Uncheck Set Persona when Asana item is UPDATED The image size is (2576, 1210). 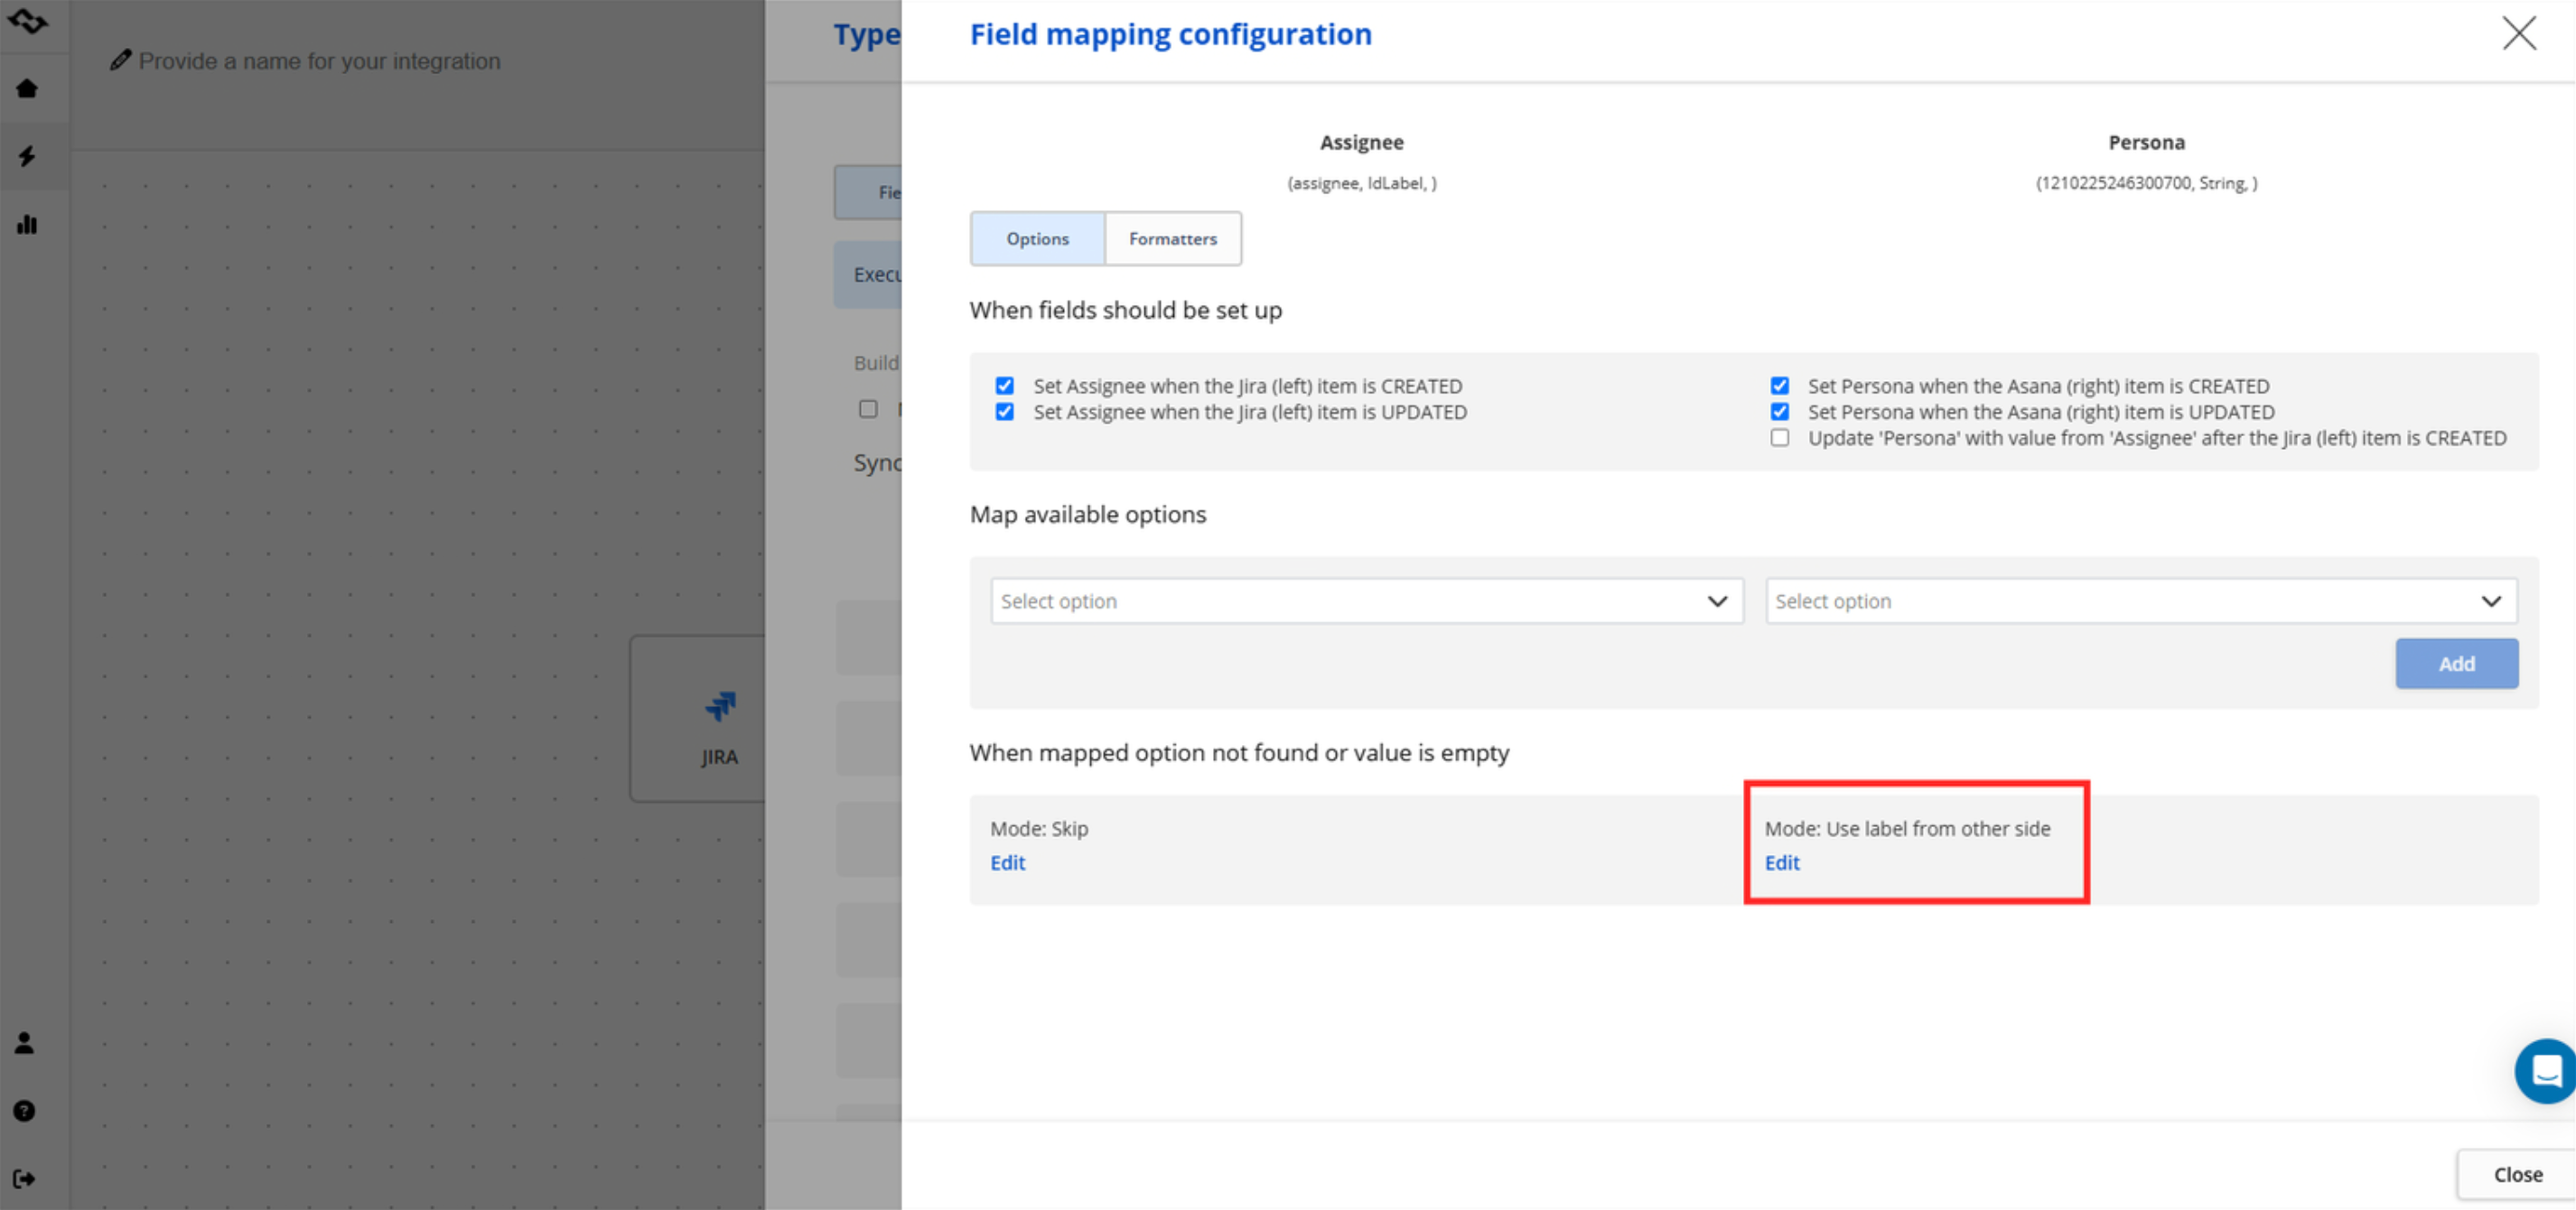coord(1779,412)
